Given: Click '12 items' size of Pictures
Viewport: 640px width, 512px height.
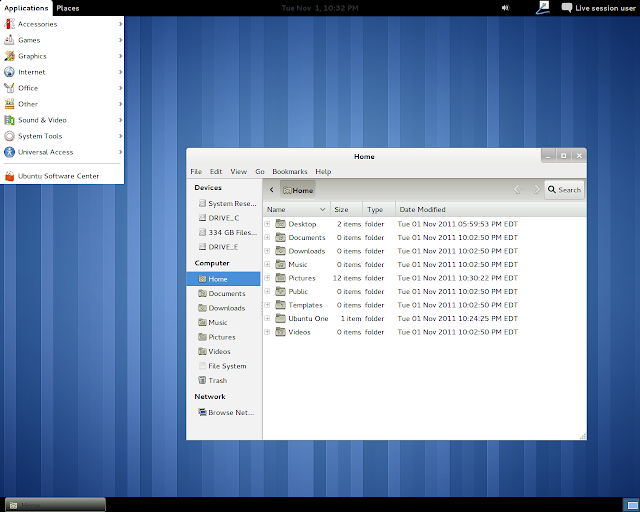Looking at the screenshot, I should click(347, 278).
